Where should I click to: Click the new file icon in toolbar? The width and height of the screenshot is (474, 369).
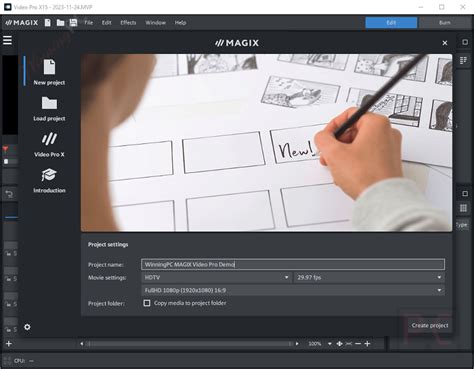click(48, 23)
